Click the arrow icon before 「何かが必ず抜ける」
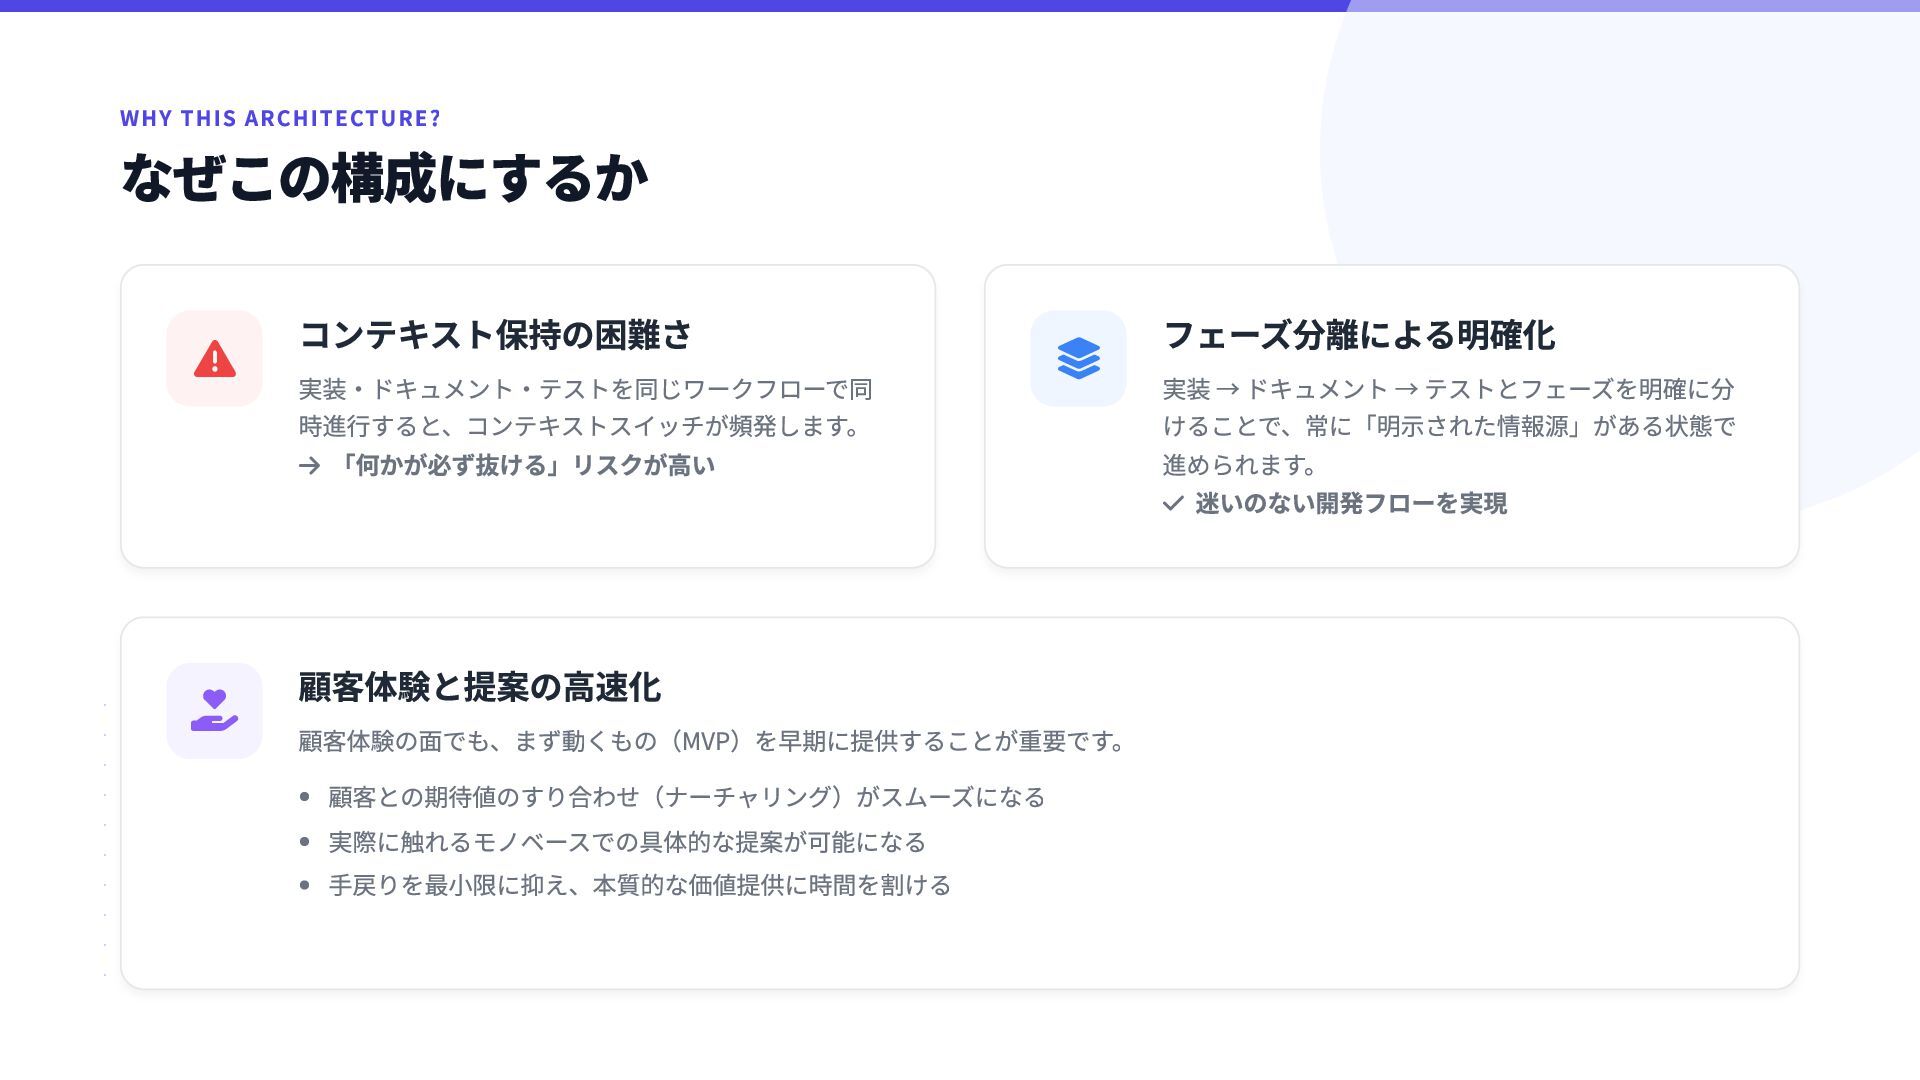1920x1080 pixels. coord(309,466)
